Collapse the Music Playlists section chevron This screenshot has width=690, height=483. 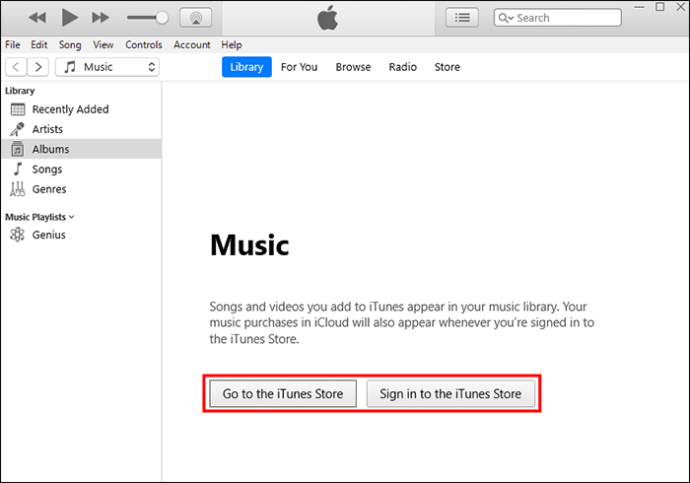[72, 217]
